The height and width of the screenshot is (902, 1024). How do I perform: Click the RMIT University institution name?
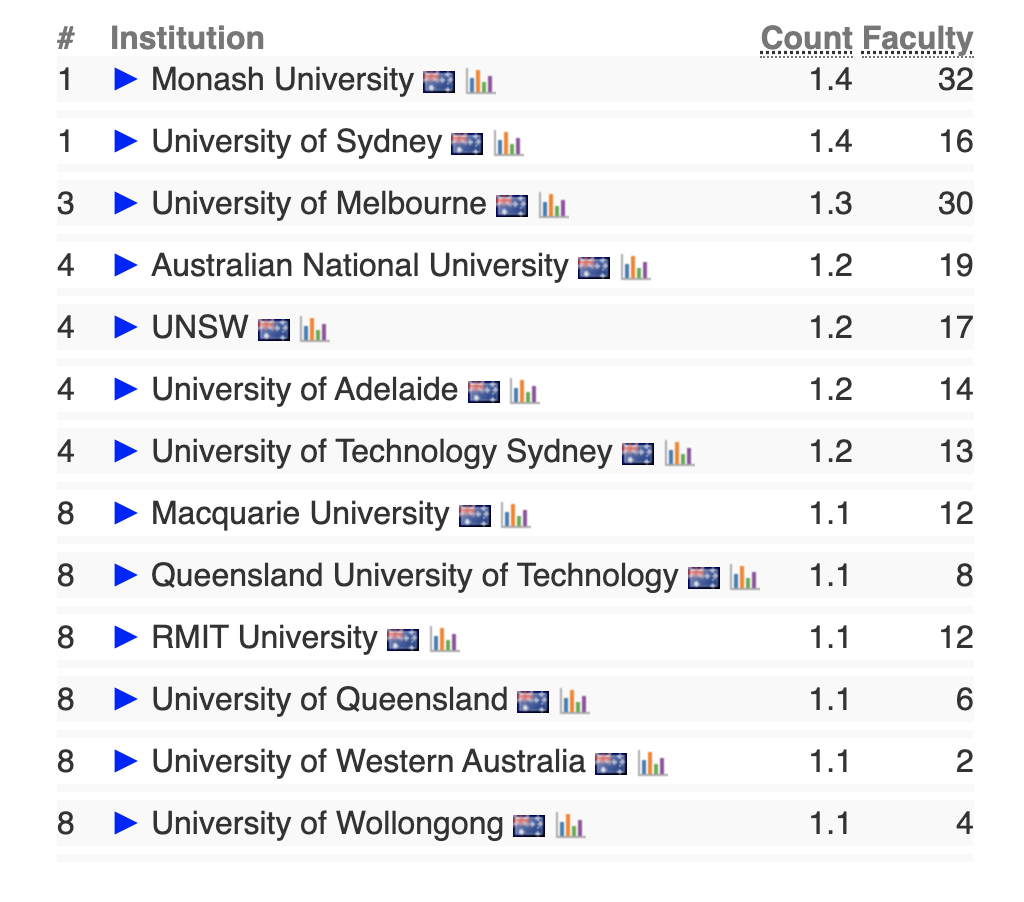click(264, 637)
